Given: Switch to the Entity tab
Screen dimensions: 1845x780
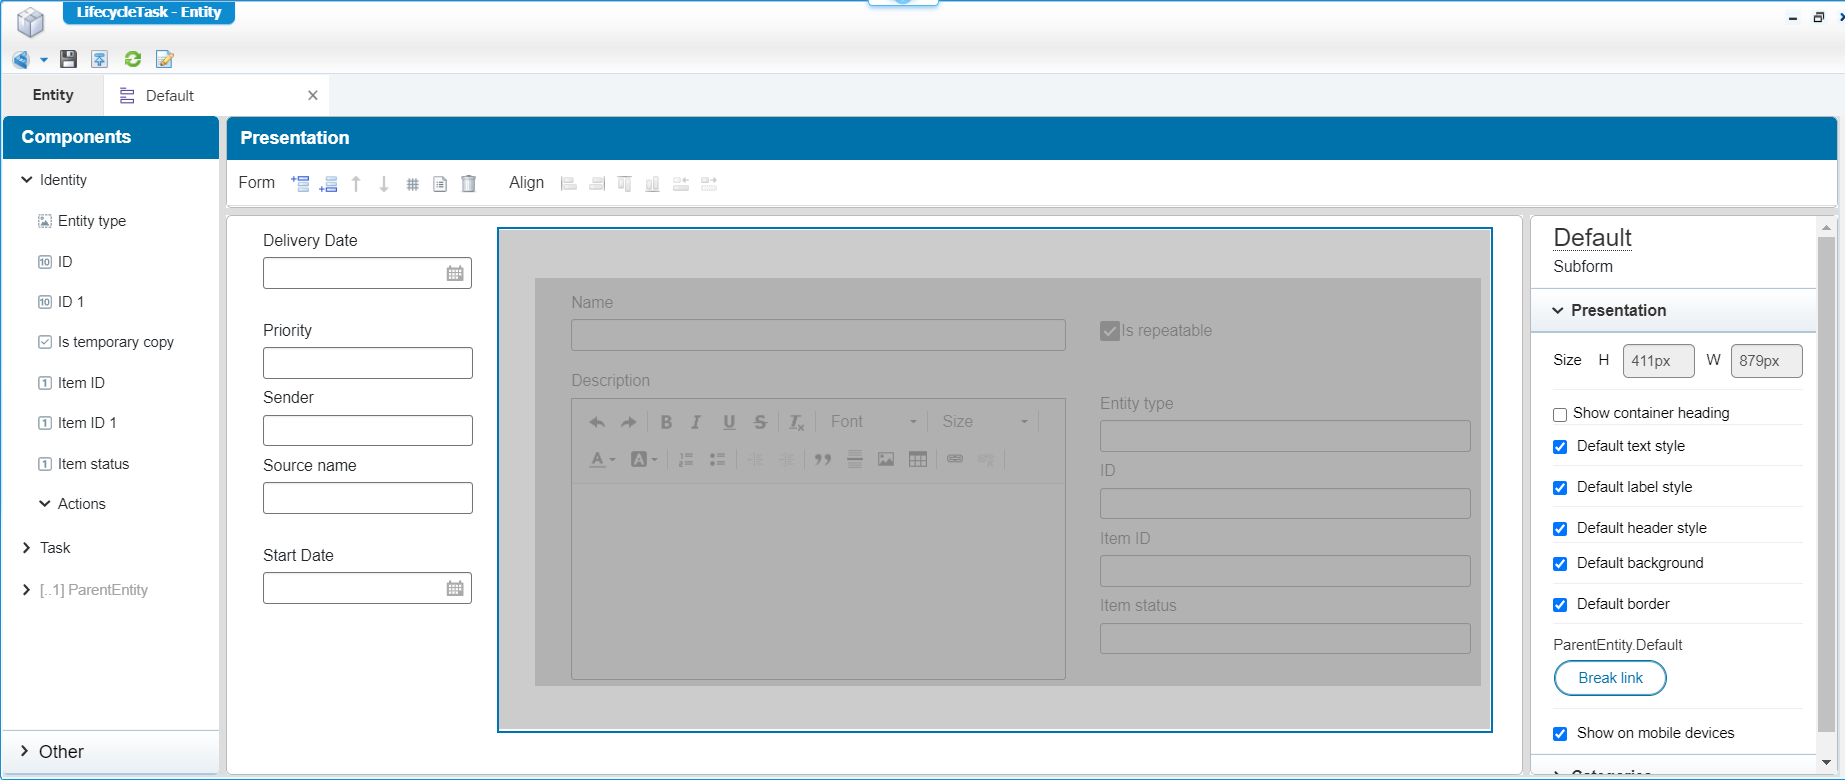Looking at the screenshot, I should 53,95.
